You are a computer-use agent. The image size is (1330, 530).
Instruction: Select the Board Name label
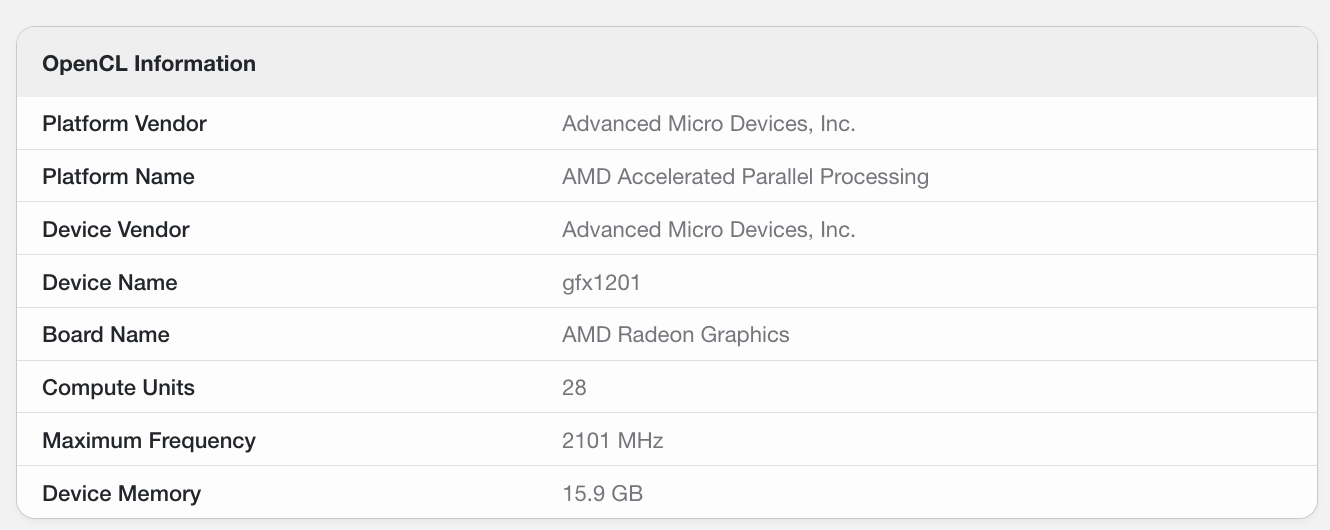click(106, 335)
